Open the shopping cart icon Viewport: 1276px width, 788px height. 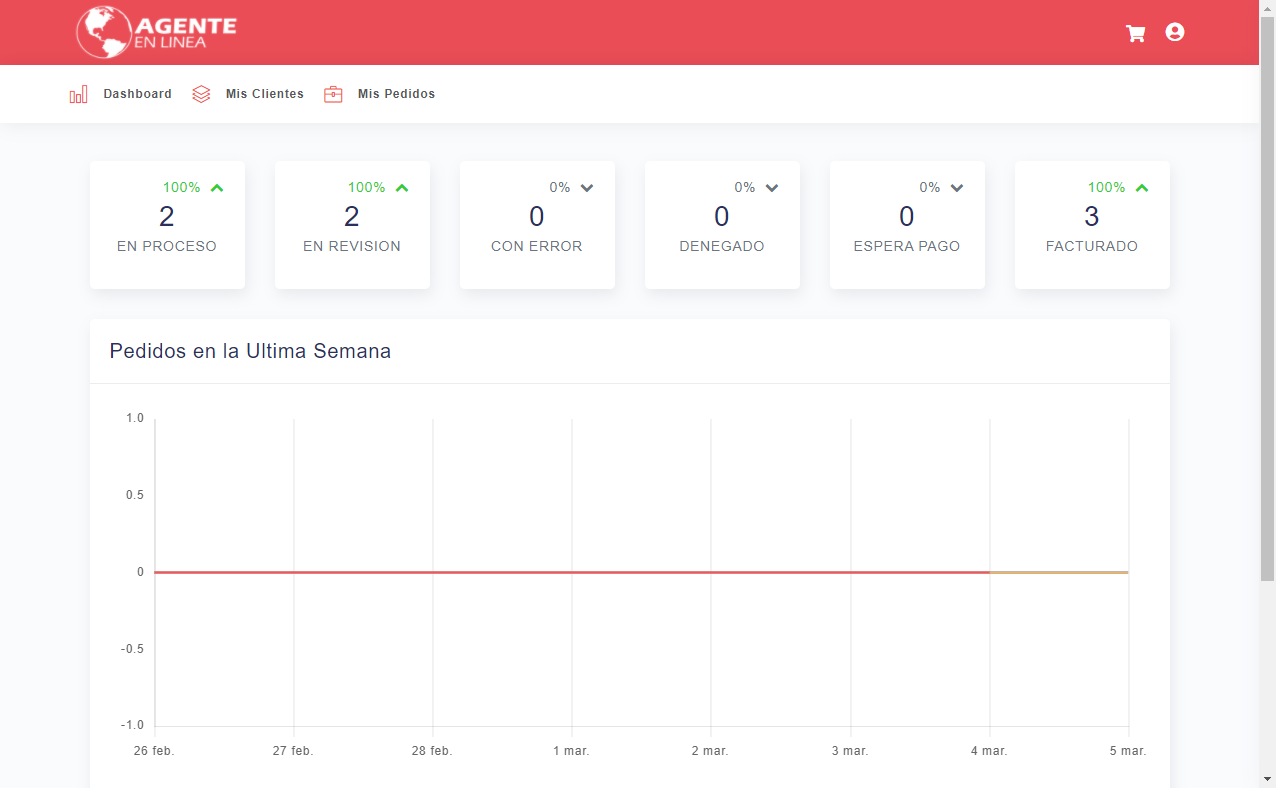point(1135,33)
